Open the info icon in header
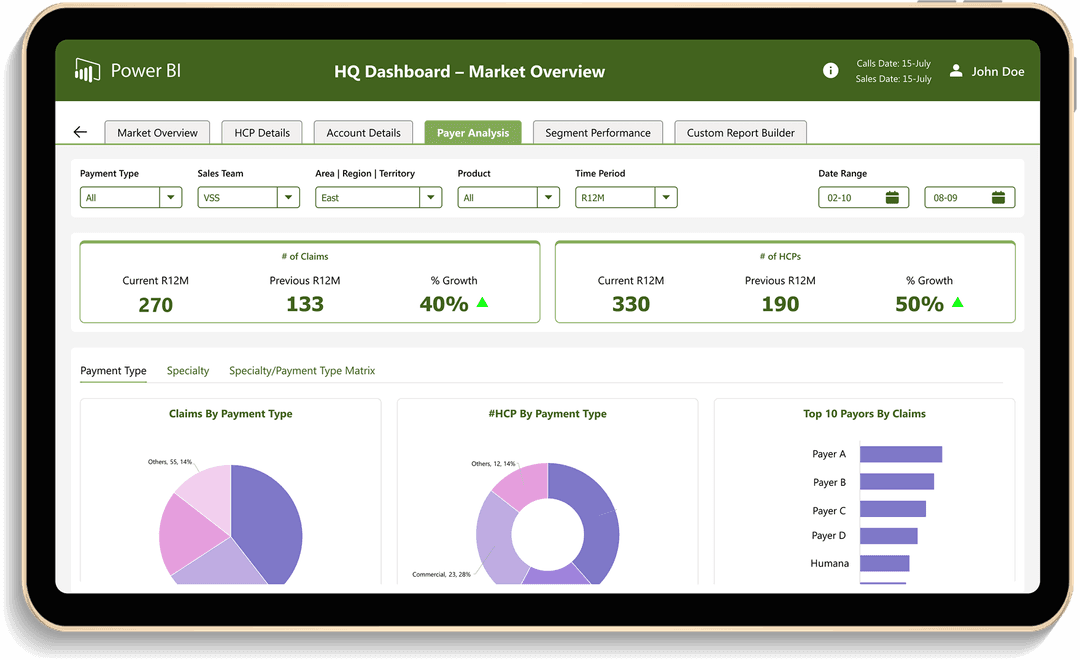 coord(830,70)
